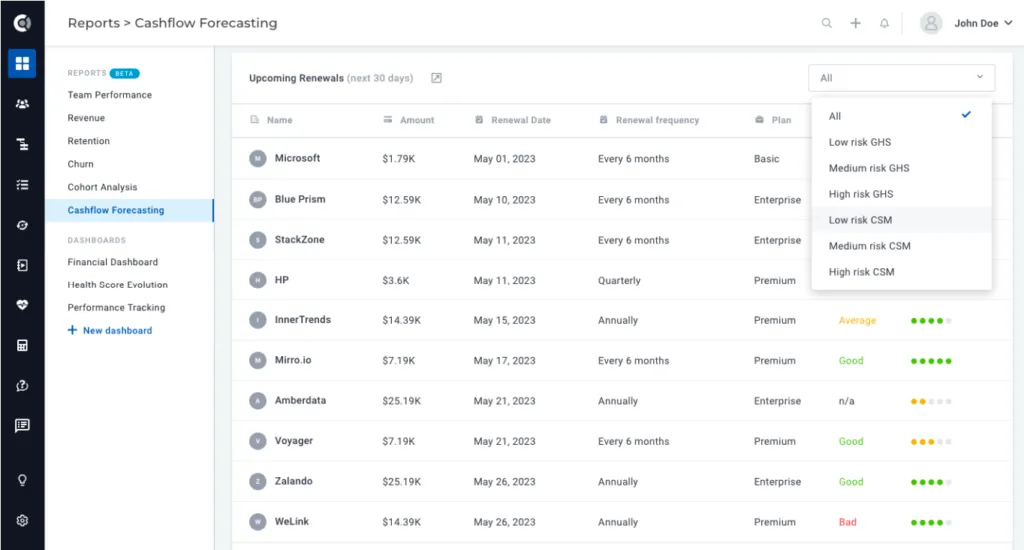Click Quarterly frequency in HP row

[x=619, y=280]
